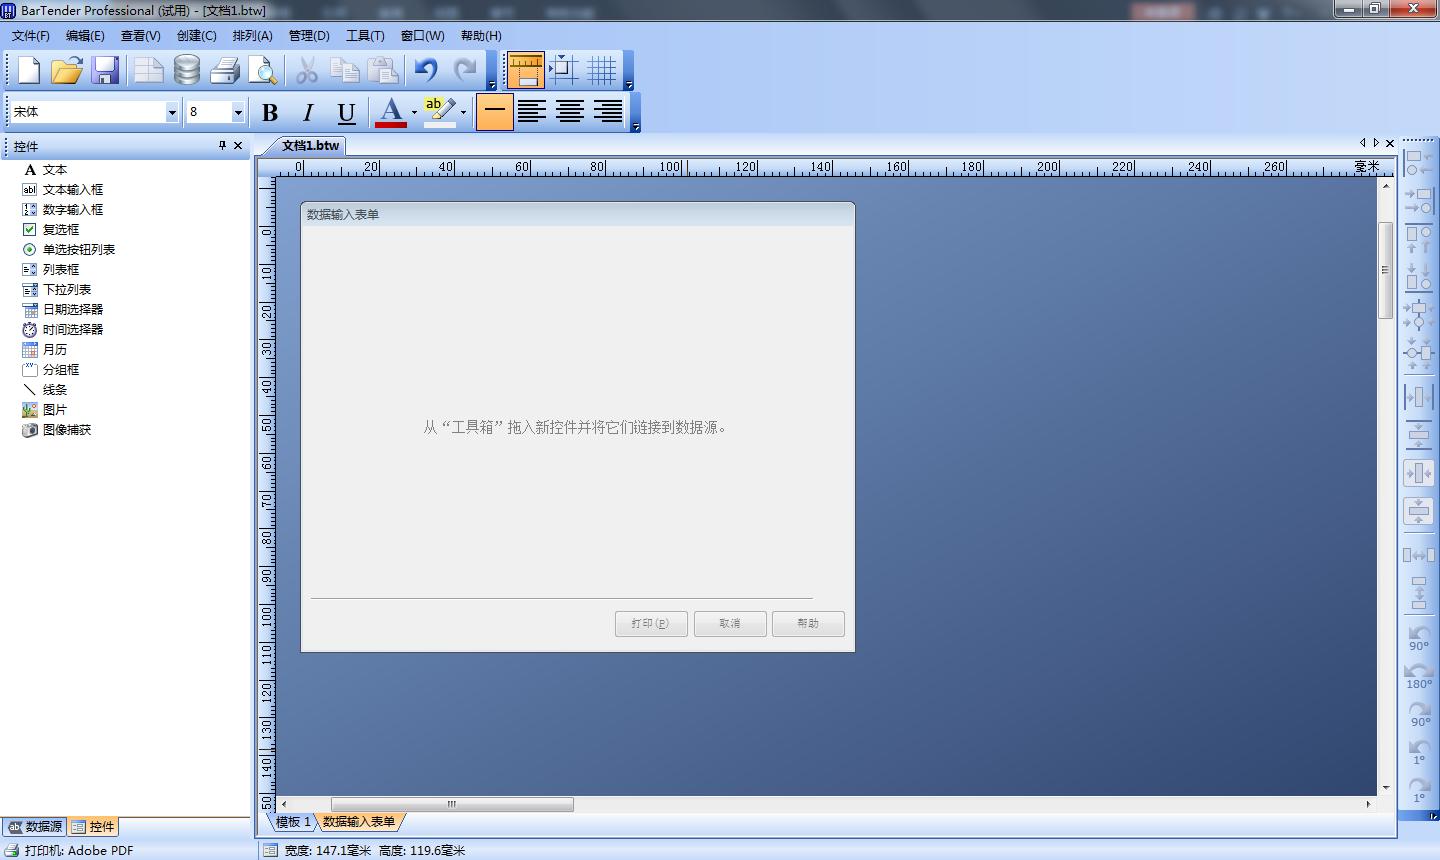Align text left
This screenshot has width=1440, height=860.
click(532, 112)
